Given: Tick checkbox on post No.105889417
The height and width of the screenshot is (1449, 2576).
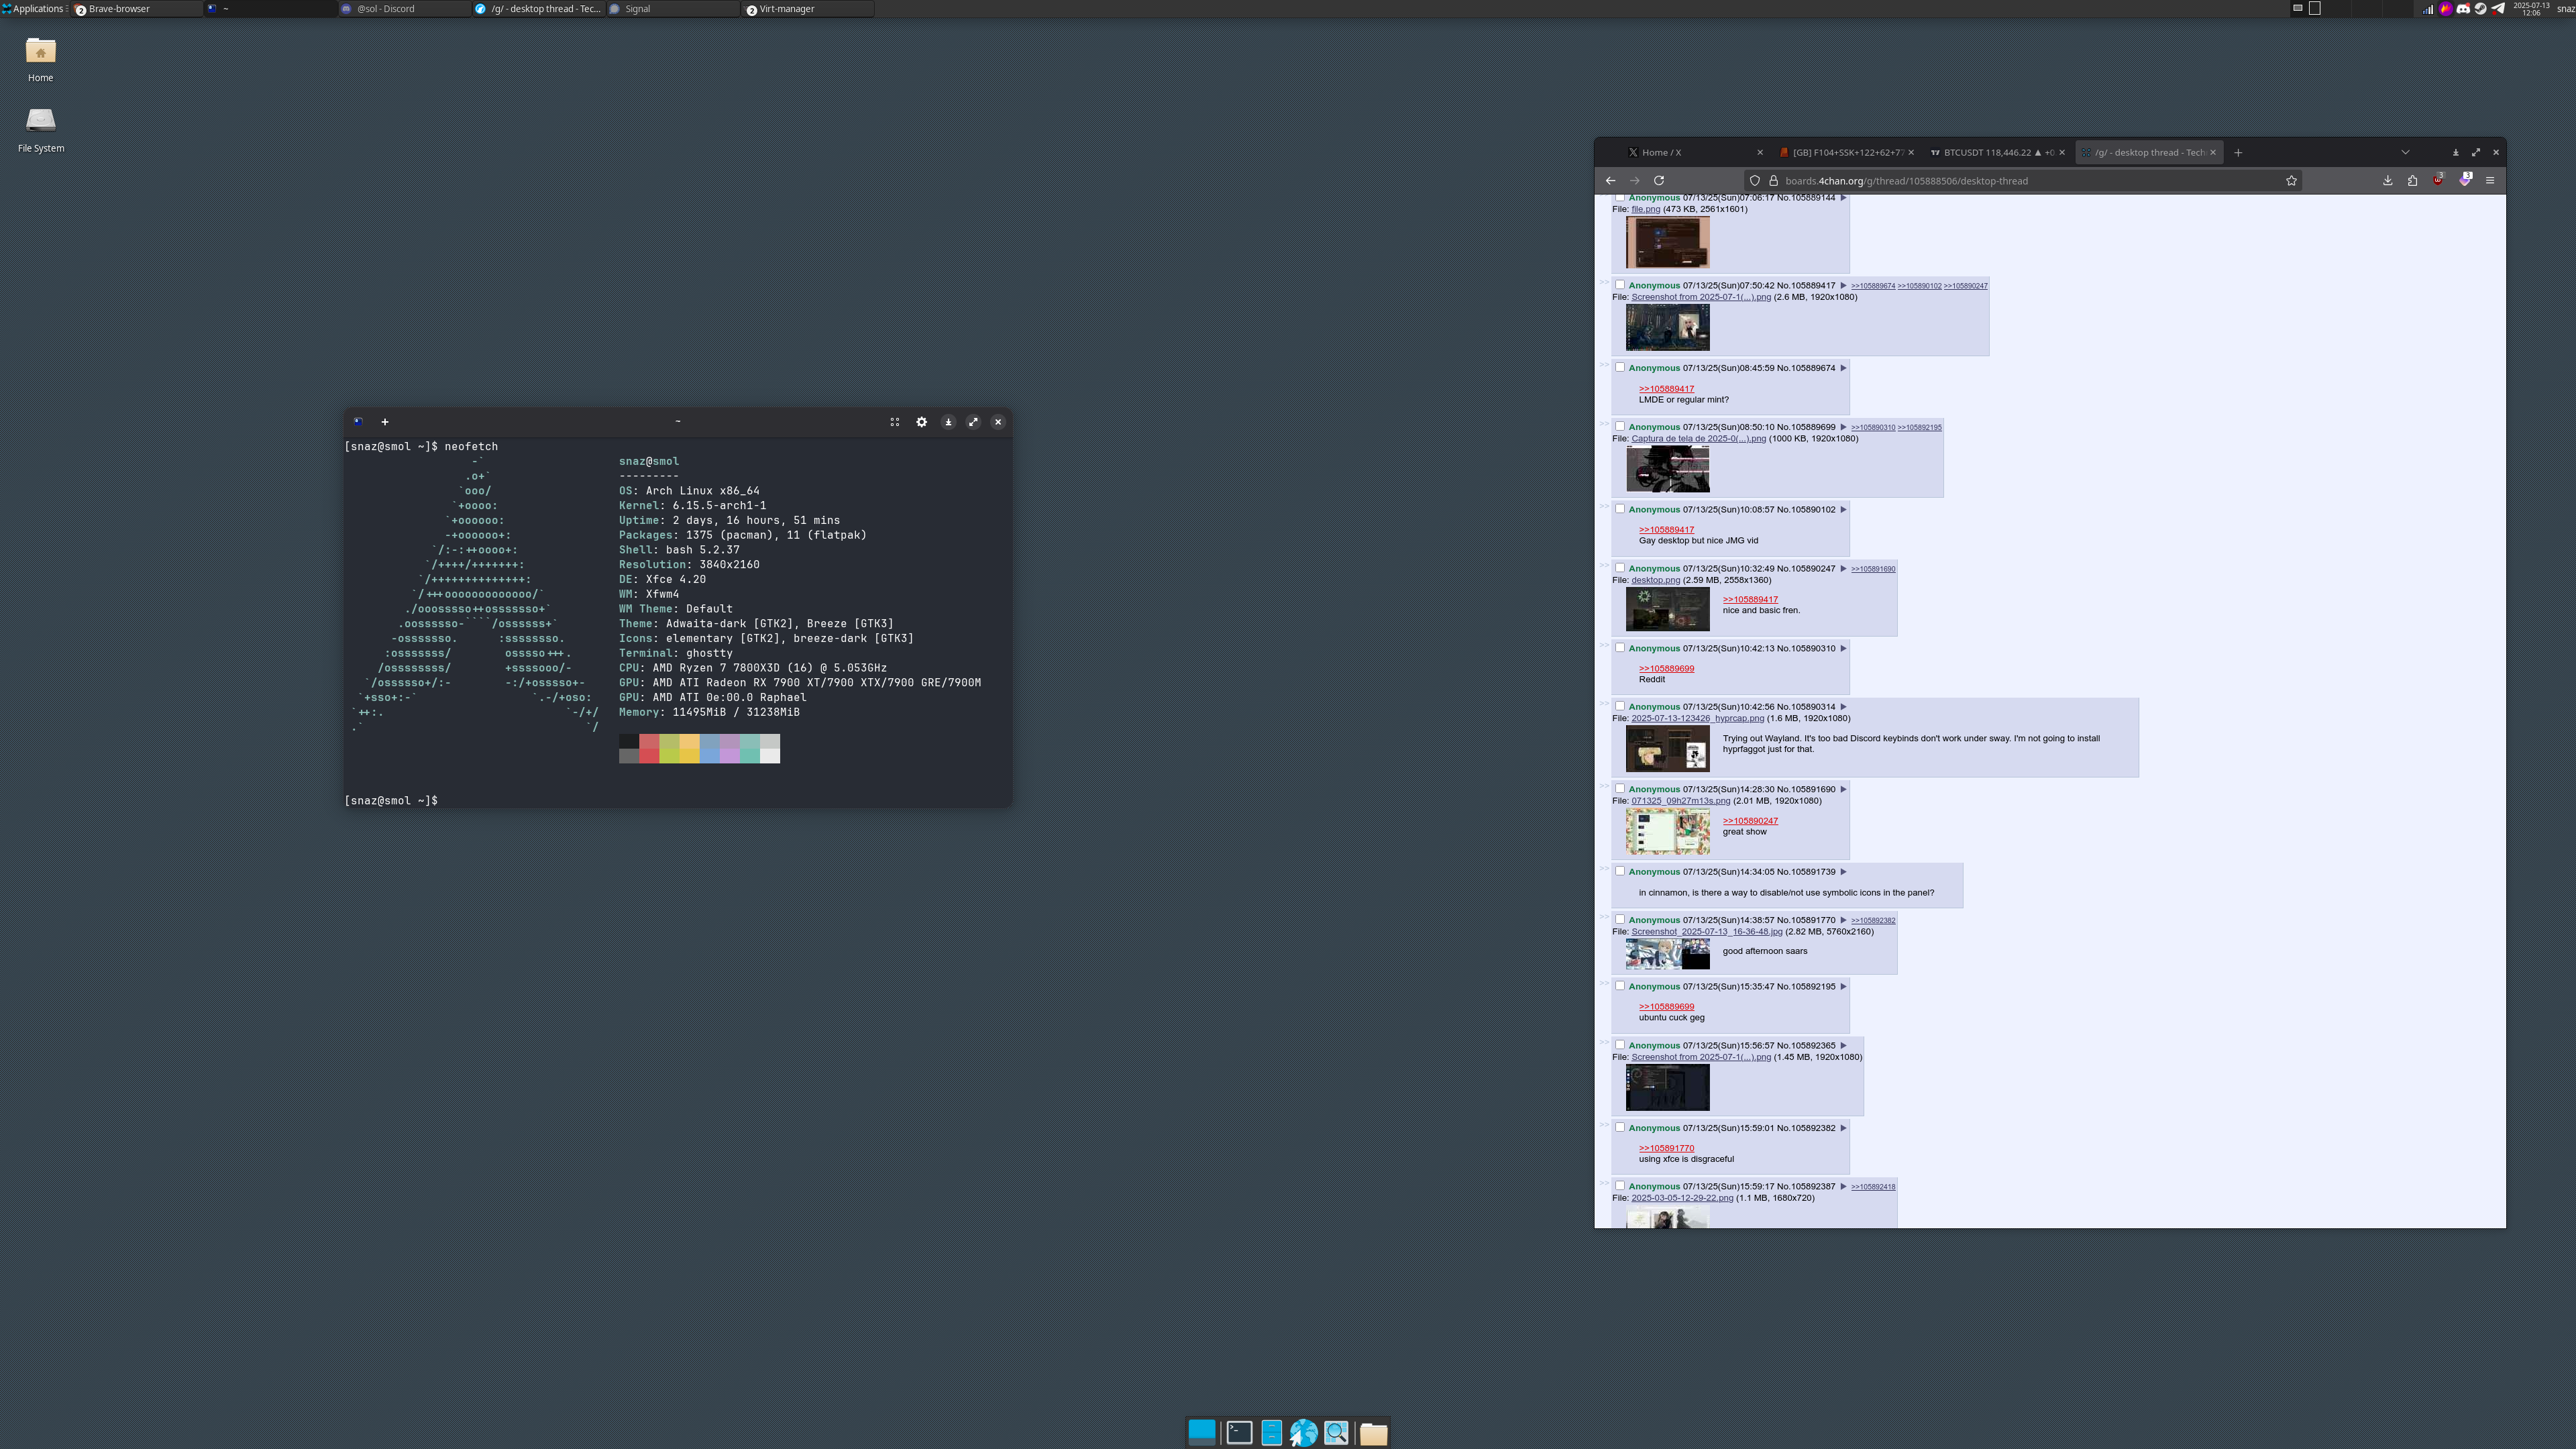Looking at the screenshot, I should tap(1620, 285).
